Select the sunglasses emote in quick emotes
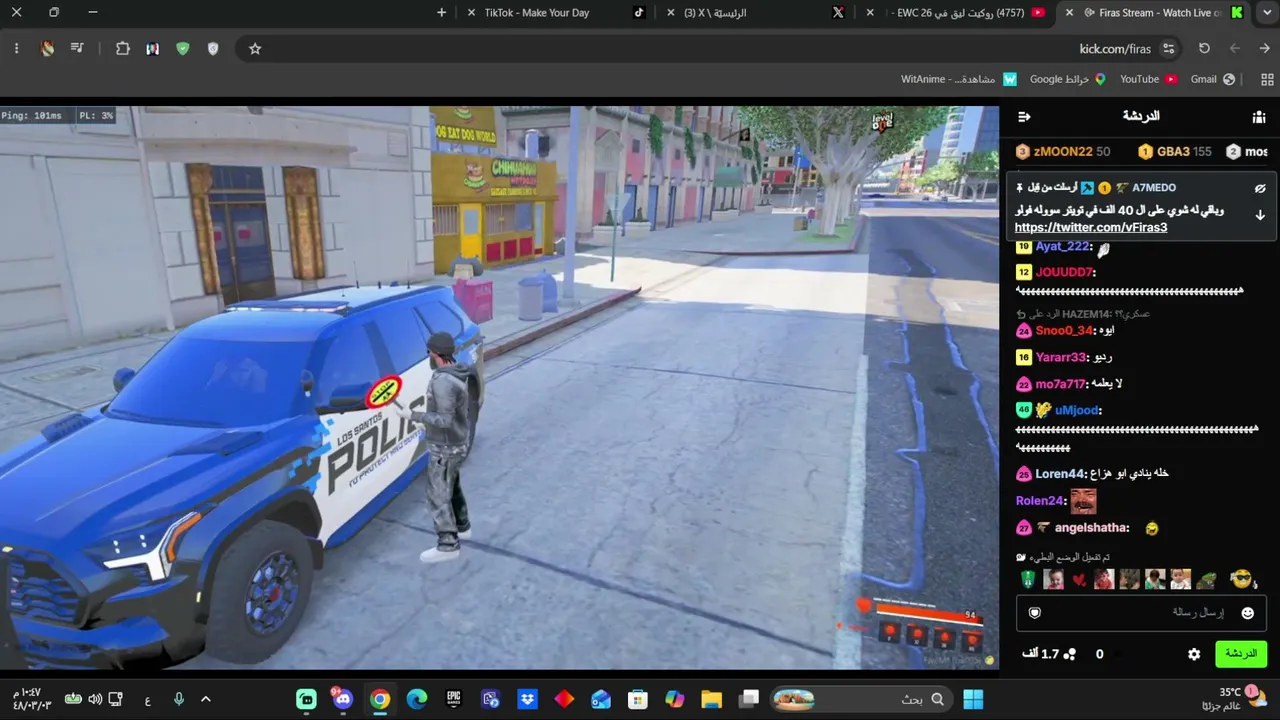This screenshot has width=1280, height=720. click(1241, 579)
